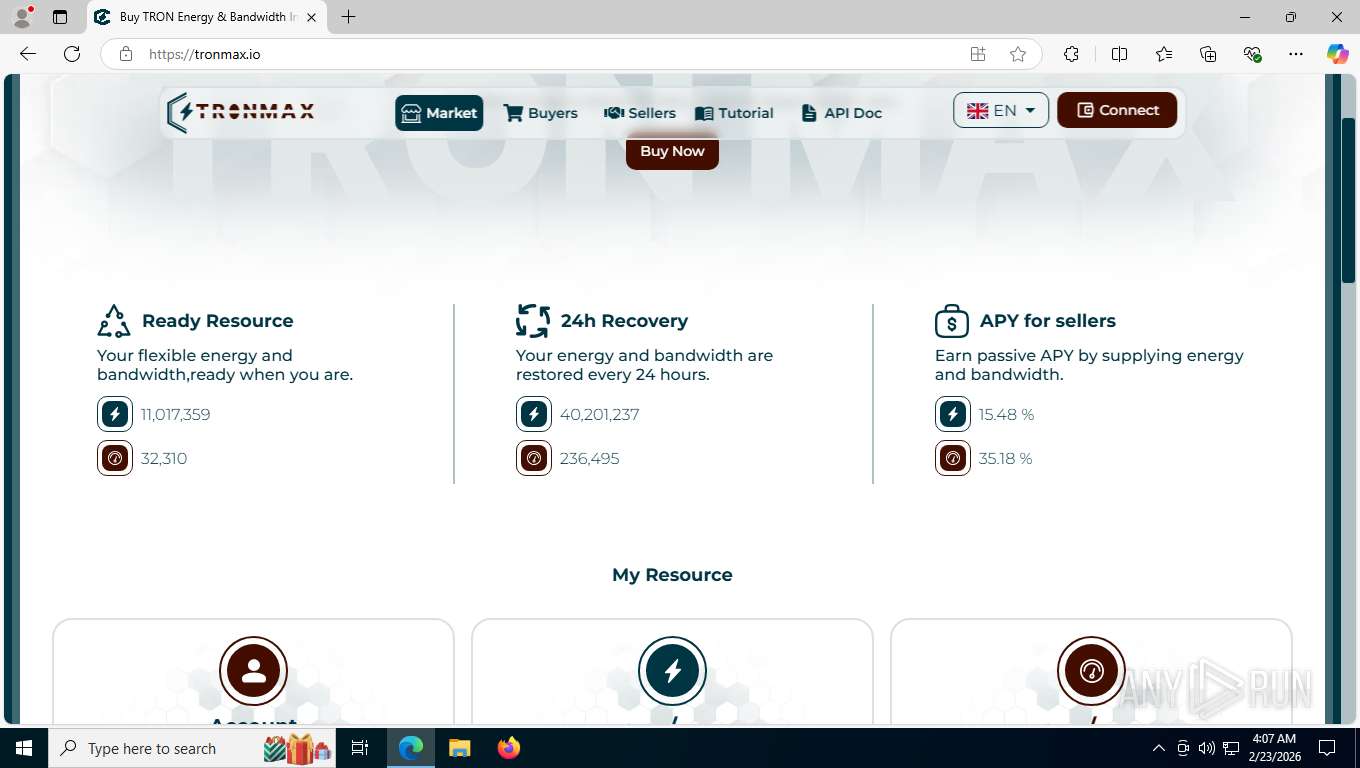Viewport: 1360px width, 768px height.
Task: Click the Connect wallet button
Action: tap(1117, 110)
